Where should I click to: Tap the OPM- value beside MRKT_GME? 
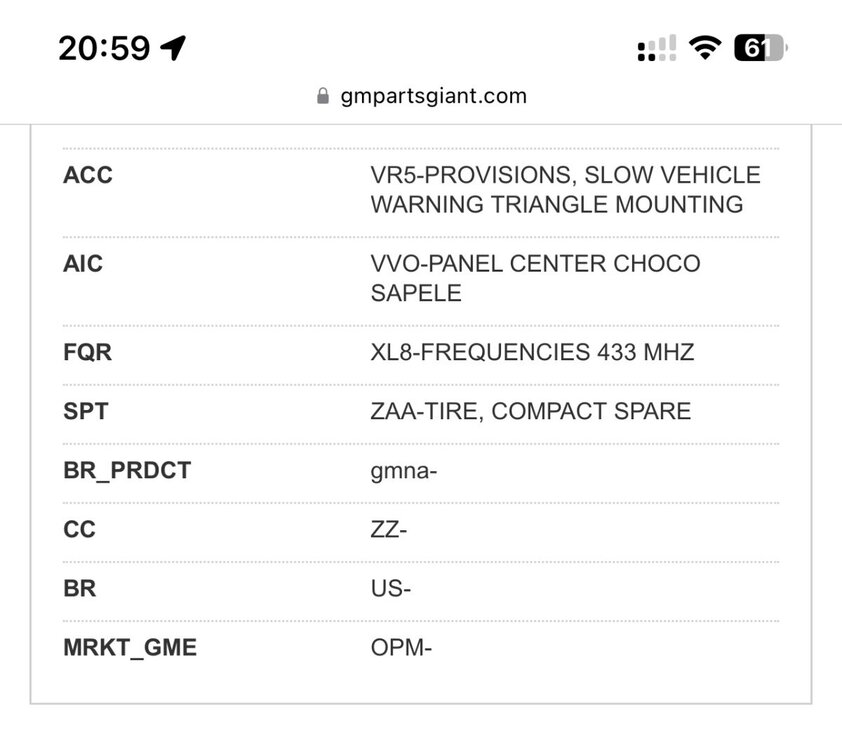click(401, 647)
